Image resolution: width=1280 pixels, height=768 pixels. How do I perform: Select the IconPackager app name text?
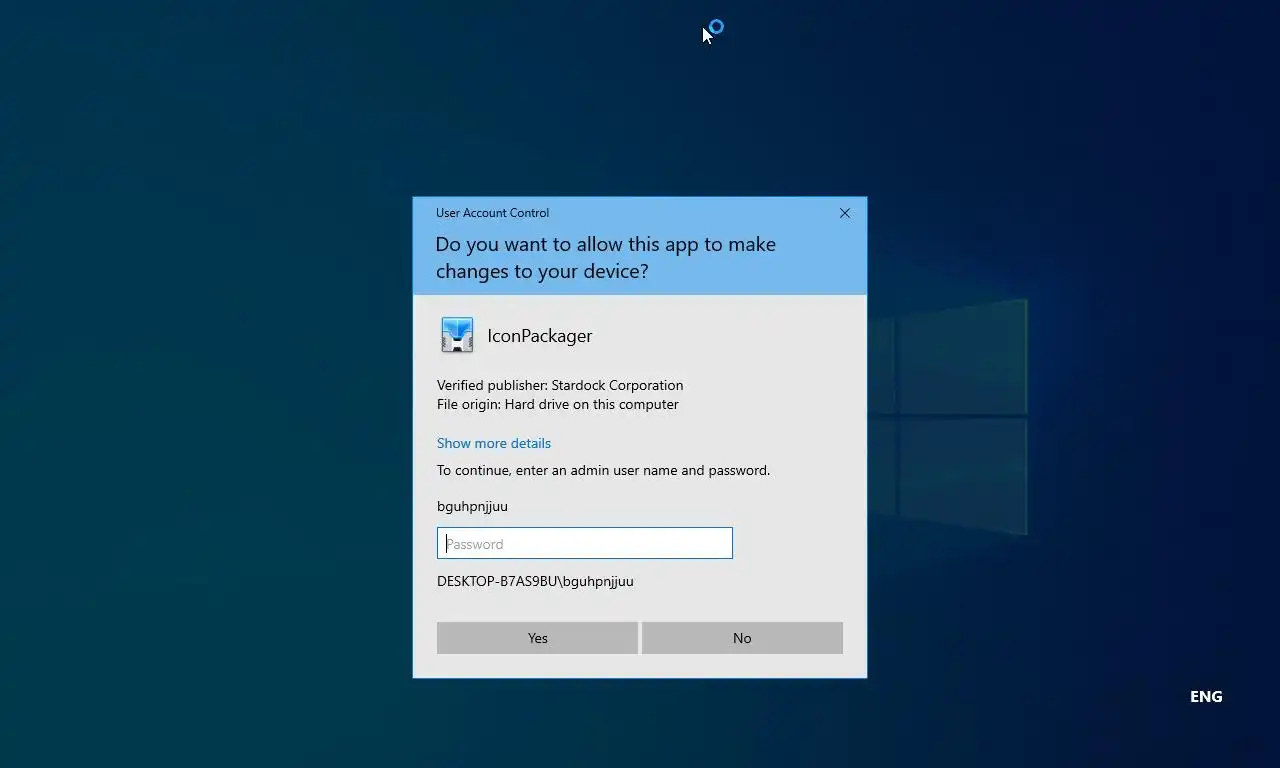click(x=540, y=336)
